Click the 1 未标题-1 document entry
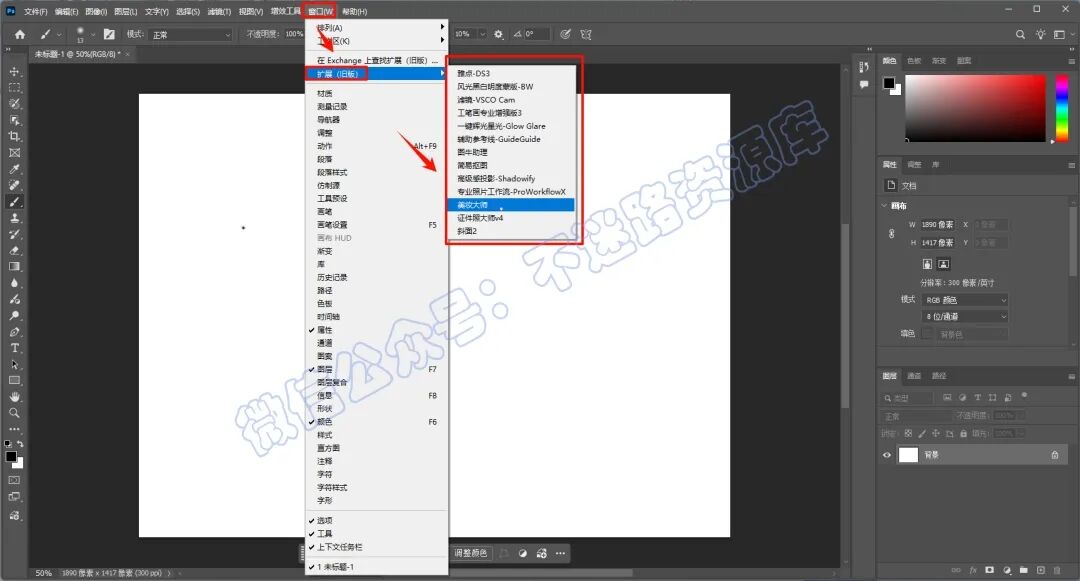This screenshot has width=1080, height=581. click(x=377, y=567)
